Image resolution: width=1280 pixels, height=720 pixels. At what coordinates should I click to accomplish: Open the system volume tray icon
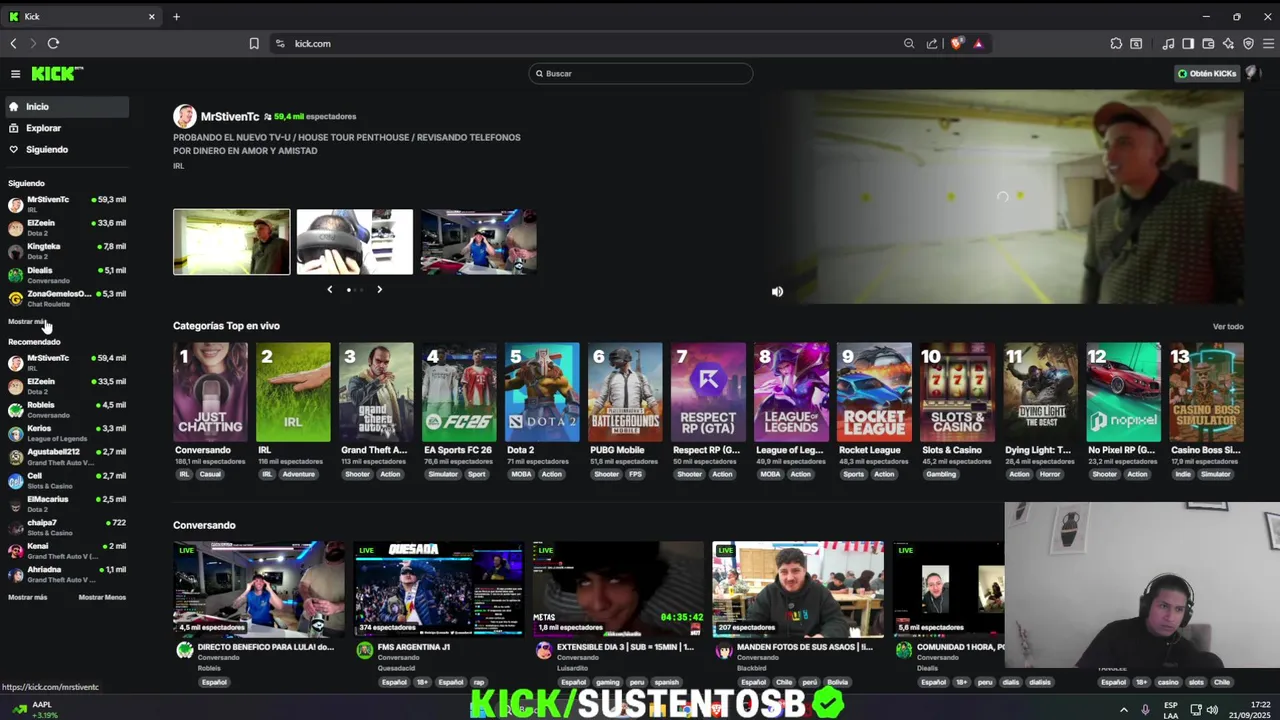coord(1212,710)
